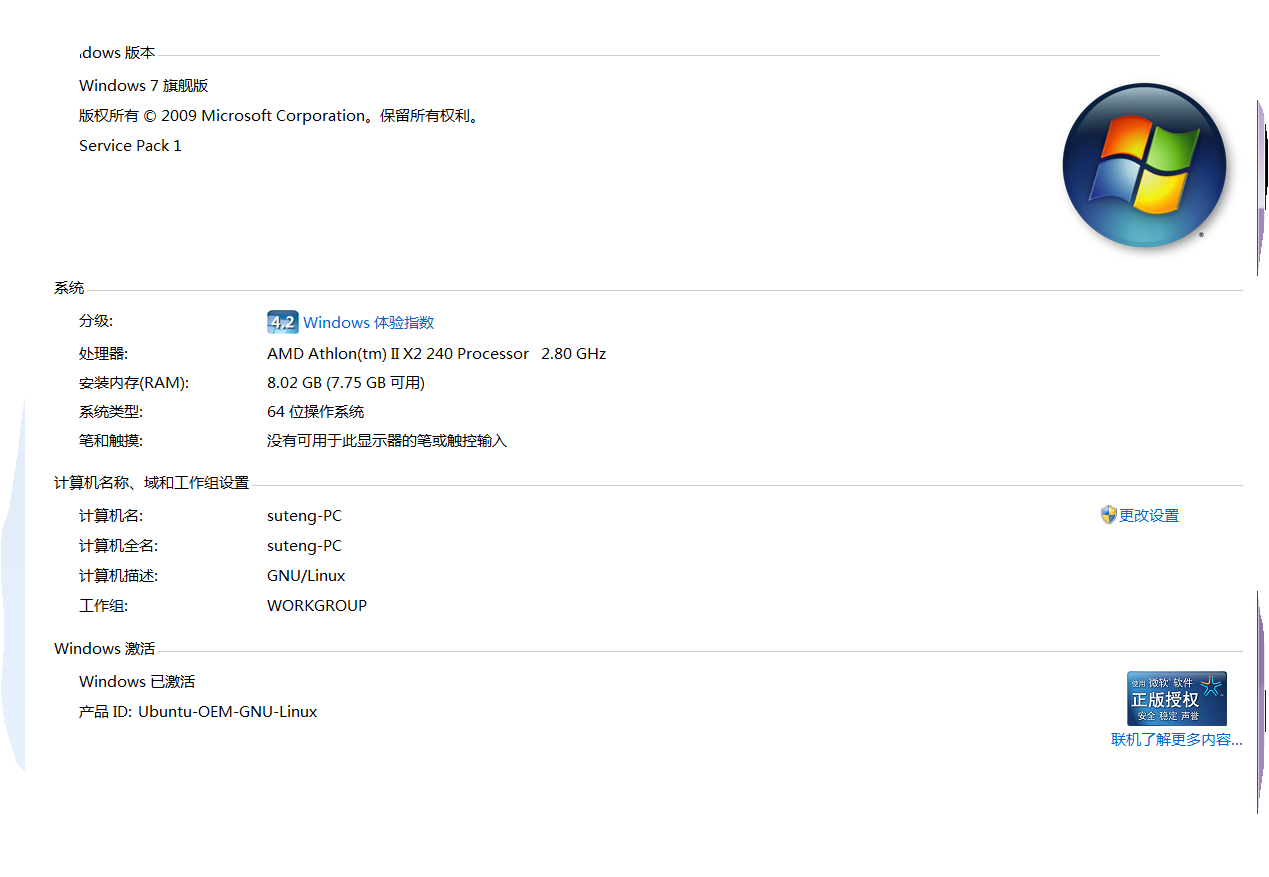The height and width of the screenshot is (877, 1269).
Task: Click the suteng-PC value next to 计算机名
Action: click(x=304, y=516)
